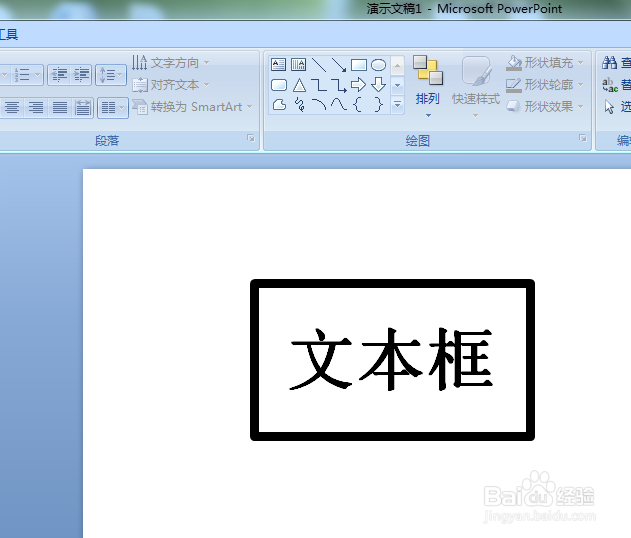This screenshot has width=631, height=538.
Task: Show previous shapes gallery row
Action: (397, 66)
